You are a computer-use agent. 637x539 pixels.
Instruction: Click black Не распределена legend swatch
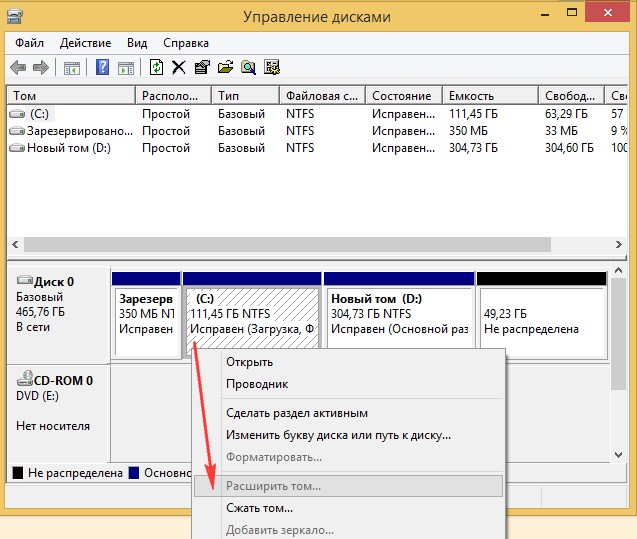(18, 473)
